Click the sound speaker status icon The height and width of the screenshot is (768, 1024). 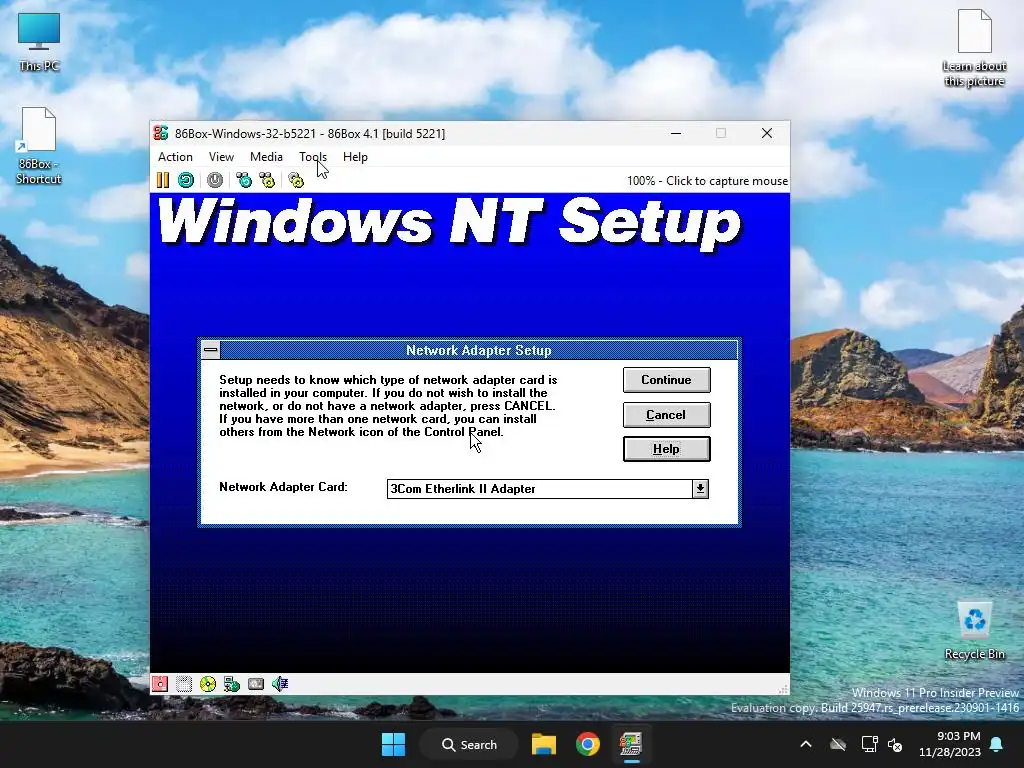[280, 684]
